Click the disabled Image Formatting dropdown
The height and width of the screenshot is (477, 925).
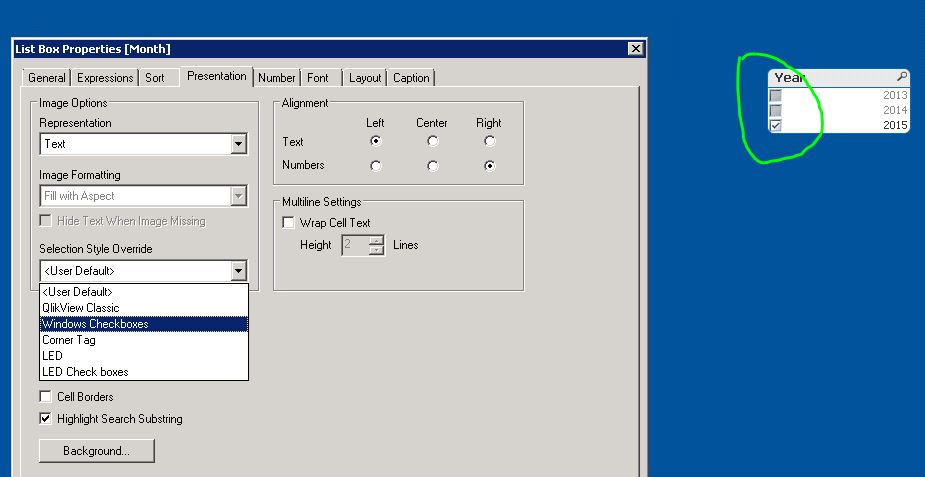[143, 196]
